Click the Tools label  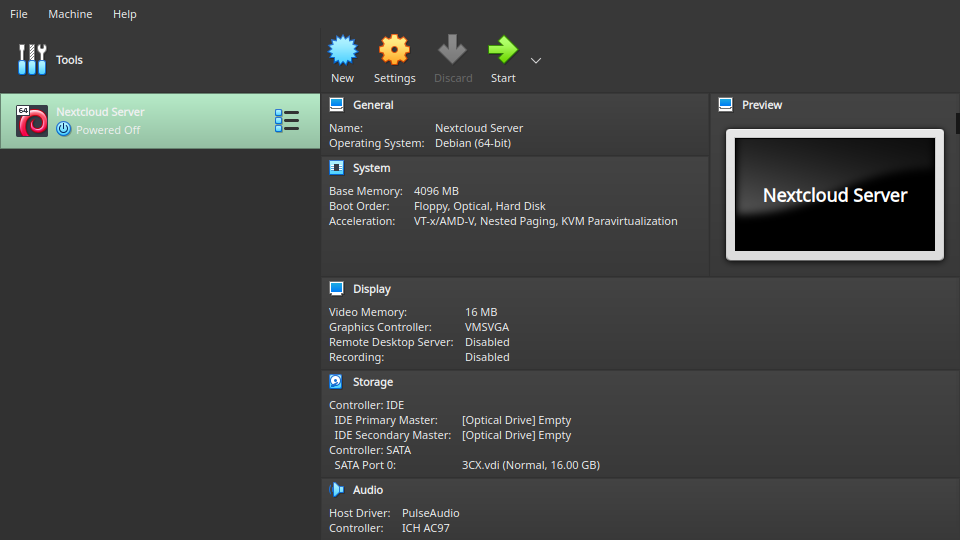pyautogui.click(x=69, y=60)
